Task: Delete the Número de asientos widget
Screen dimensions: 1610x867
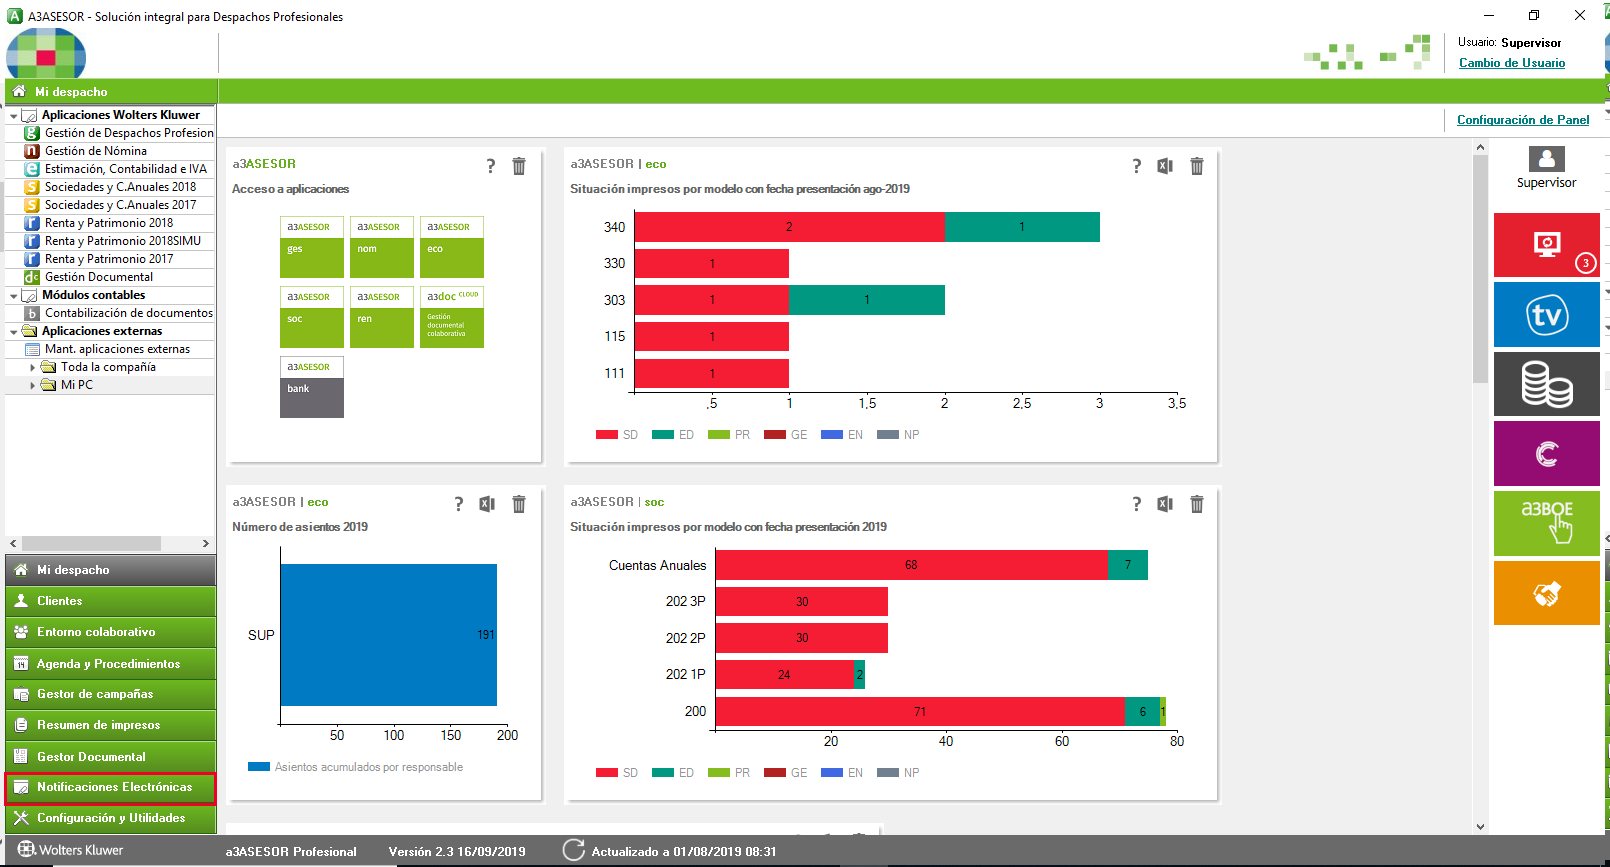Action: coord(519,504)
